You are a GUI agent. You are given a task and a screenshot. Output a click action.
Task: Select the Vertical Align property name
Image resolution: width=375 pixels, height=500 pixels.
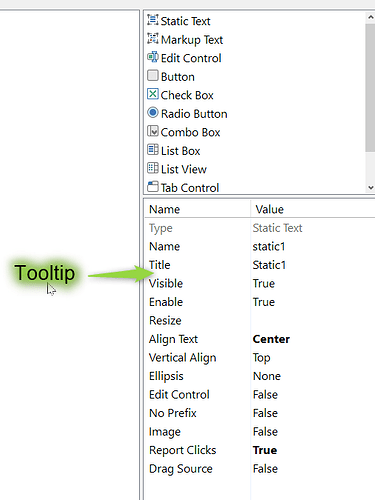pyautogui.click(x=183, y=358)
